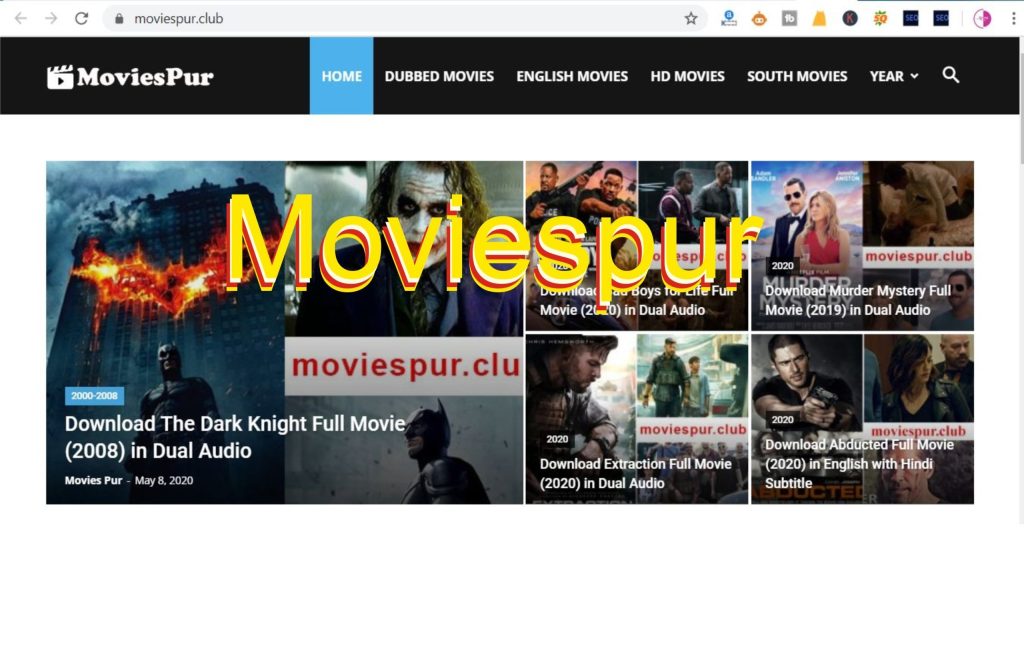1024x654 pixels.
Task: Open site search with the magnifier icon
Action: pyautogui.click(x=951, y=75)
